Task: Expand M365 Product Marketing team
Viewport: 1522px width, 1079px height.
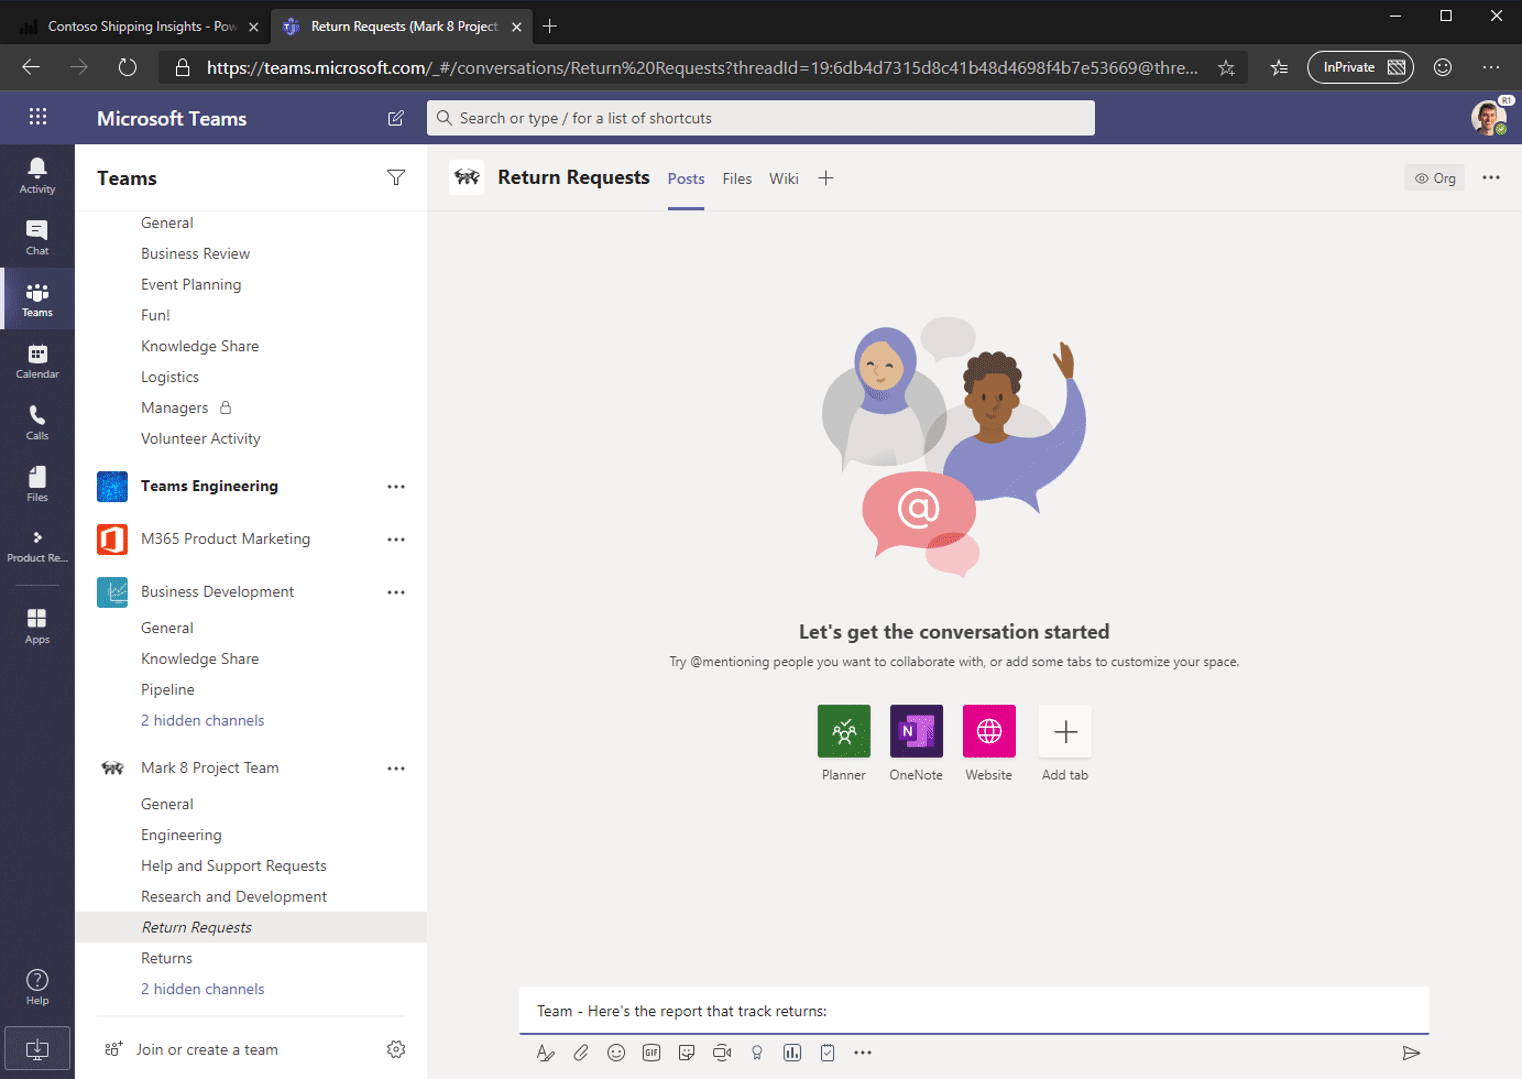Action: tap(226, 539)
